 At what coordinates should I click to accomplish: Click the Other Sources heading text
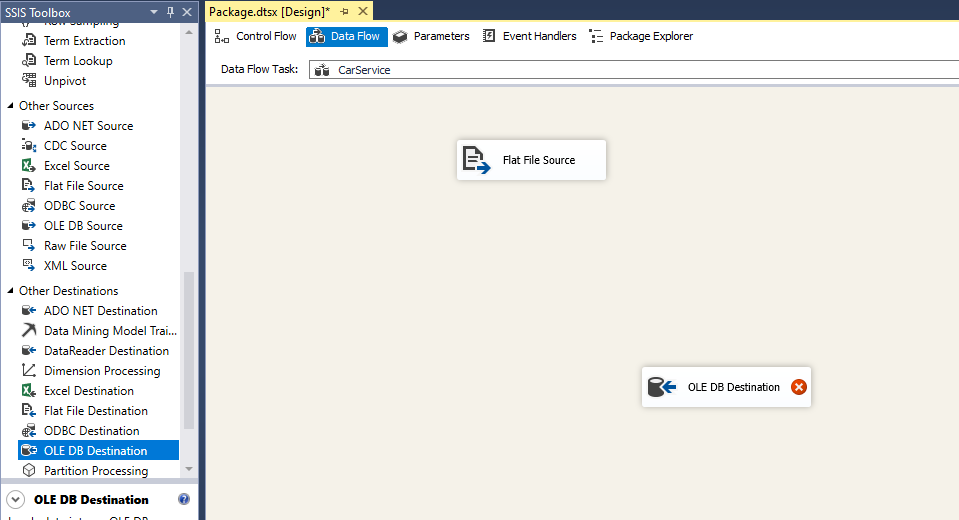(56, 106)
